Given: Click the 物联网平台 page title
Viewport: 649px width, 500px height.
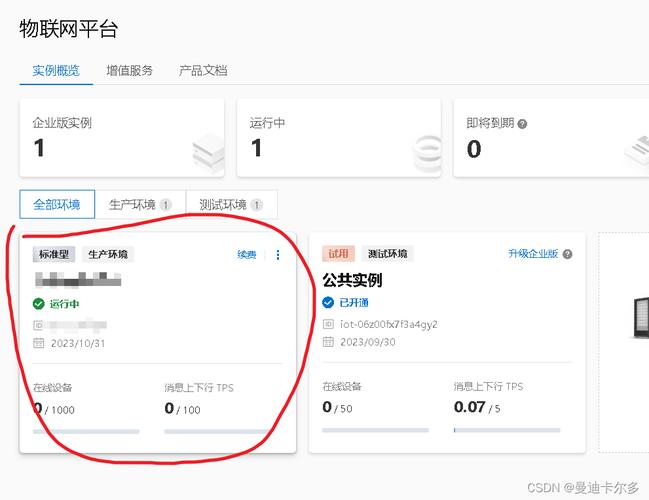Looking at the screenshot, I should tap(69, 29).
